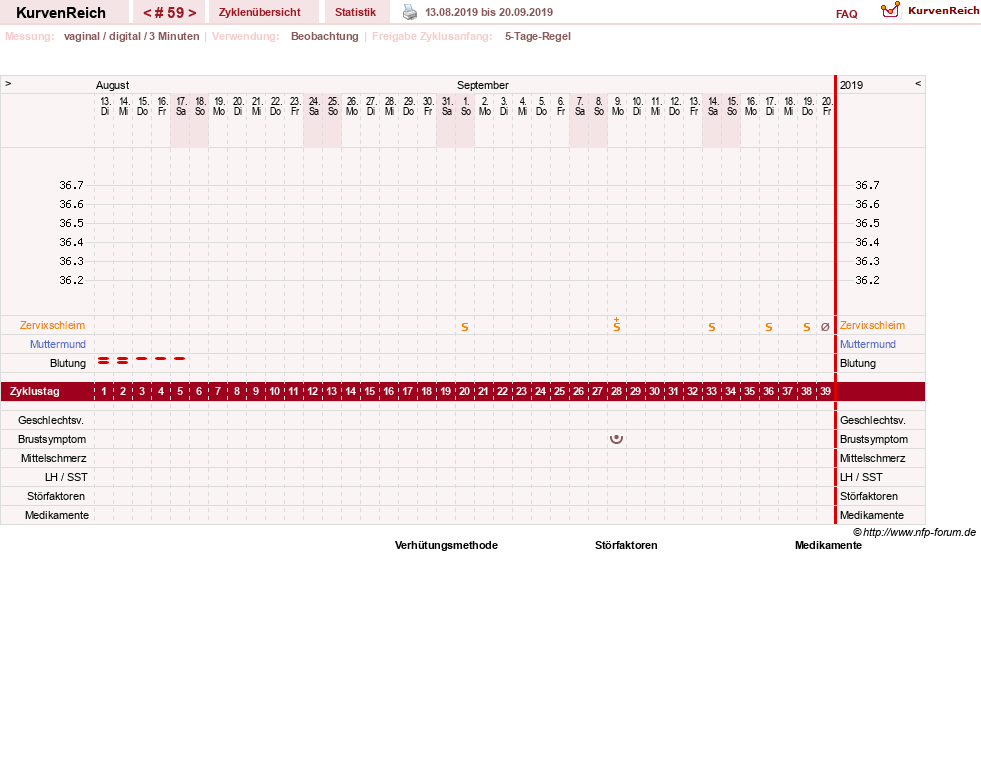Click the '<' arrow right of 2019
The height and width of the screenshot is (784, 981).
[x=918, y=83]
